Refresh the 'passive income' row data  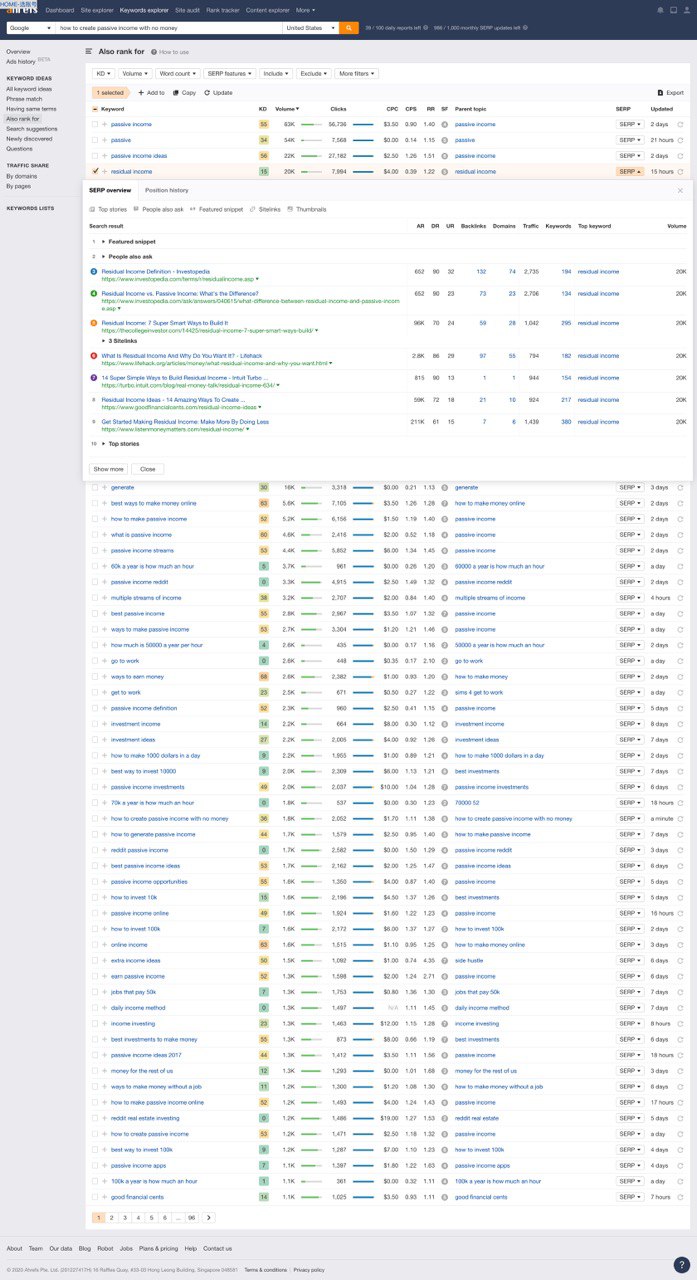[680, 125]
